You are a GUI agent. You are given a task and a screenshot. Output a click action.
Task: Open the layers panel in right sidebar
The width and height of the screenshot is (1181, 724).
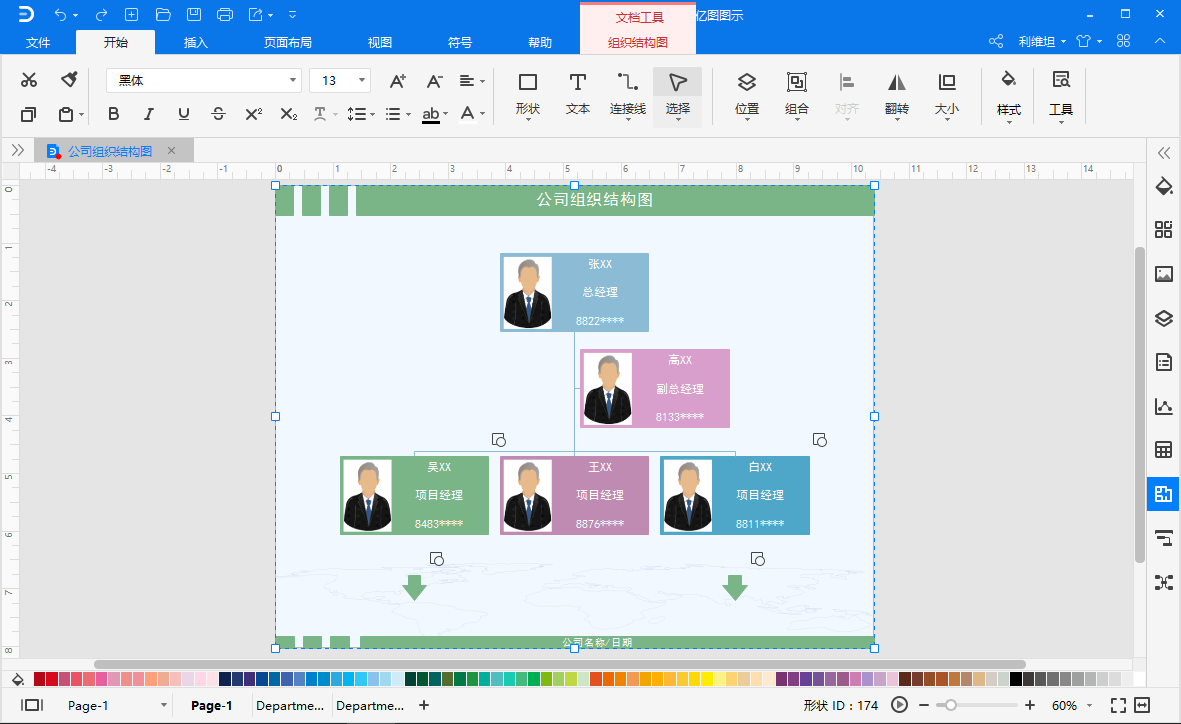(x=1164, y=318)
